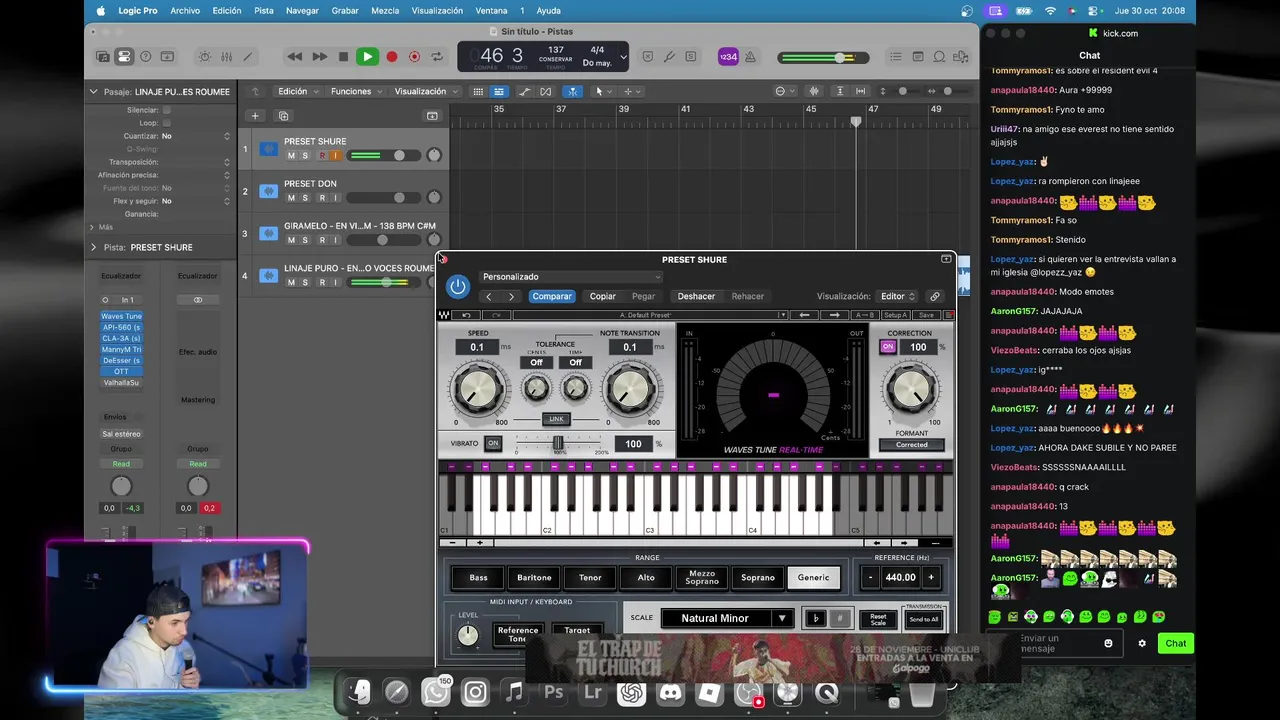Screen dimensions: 1280x720
Task: Open Quick Help question-mark icon
Action: click(146, 57)
